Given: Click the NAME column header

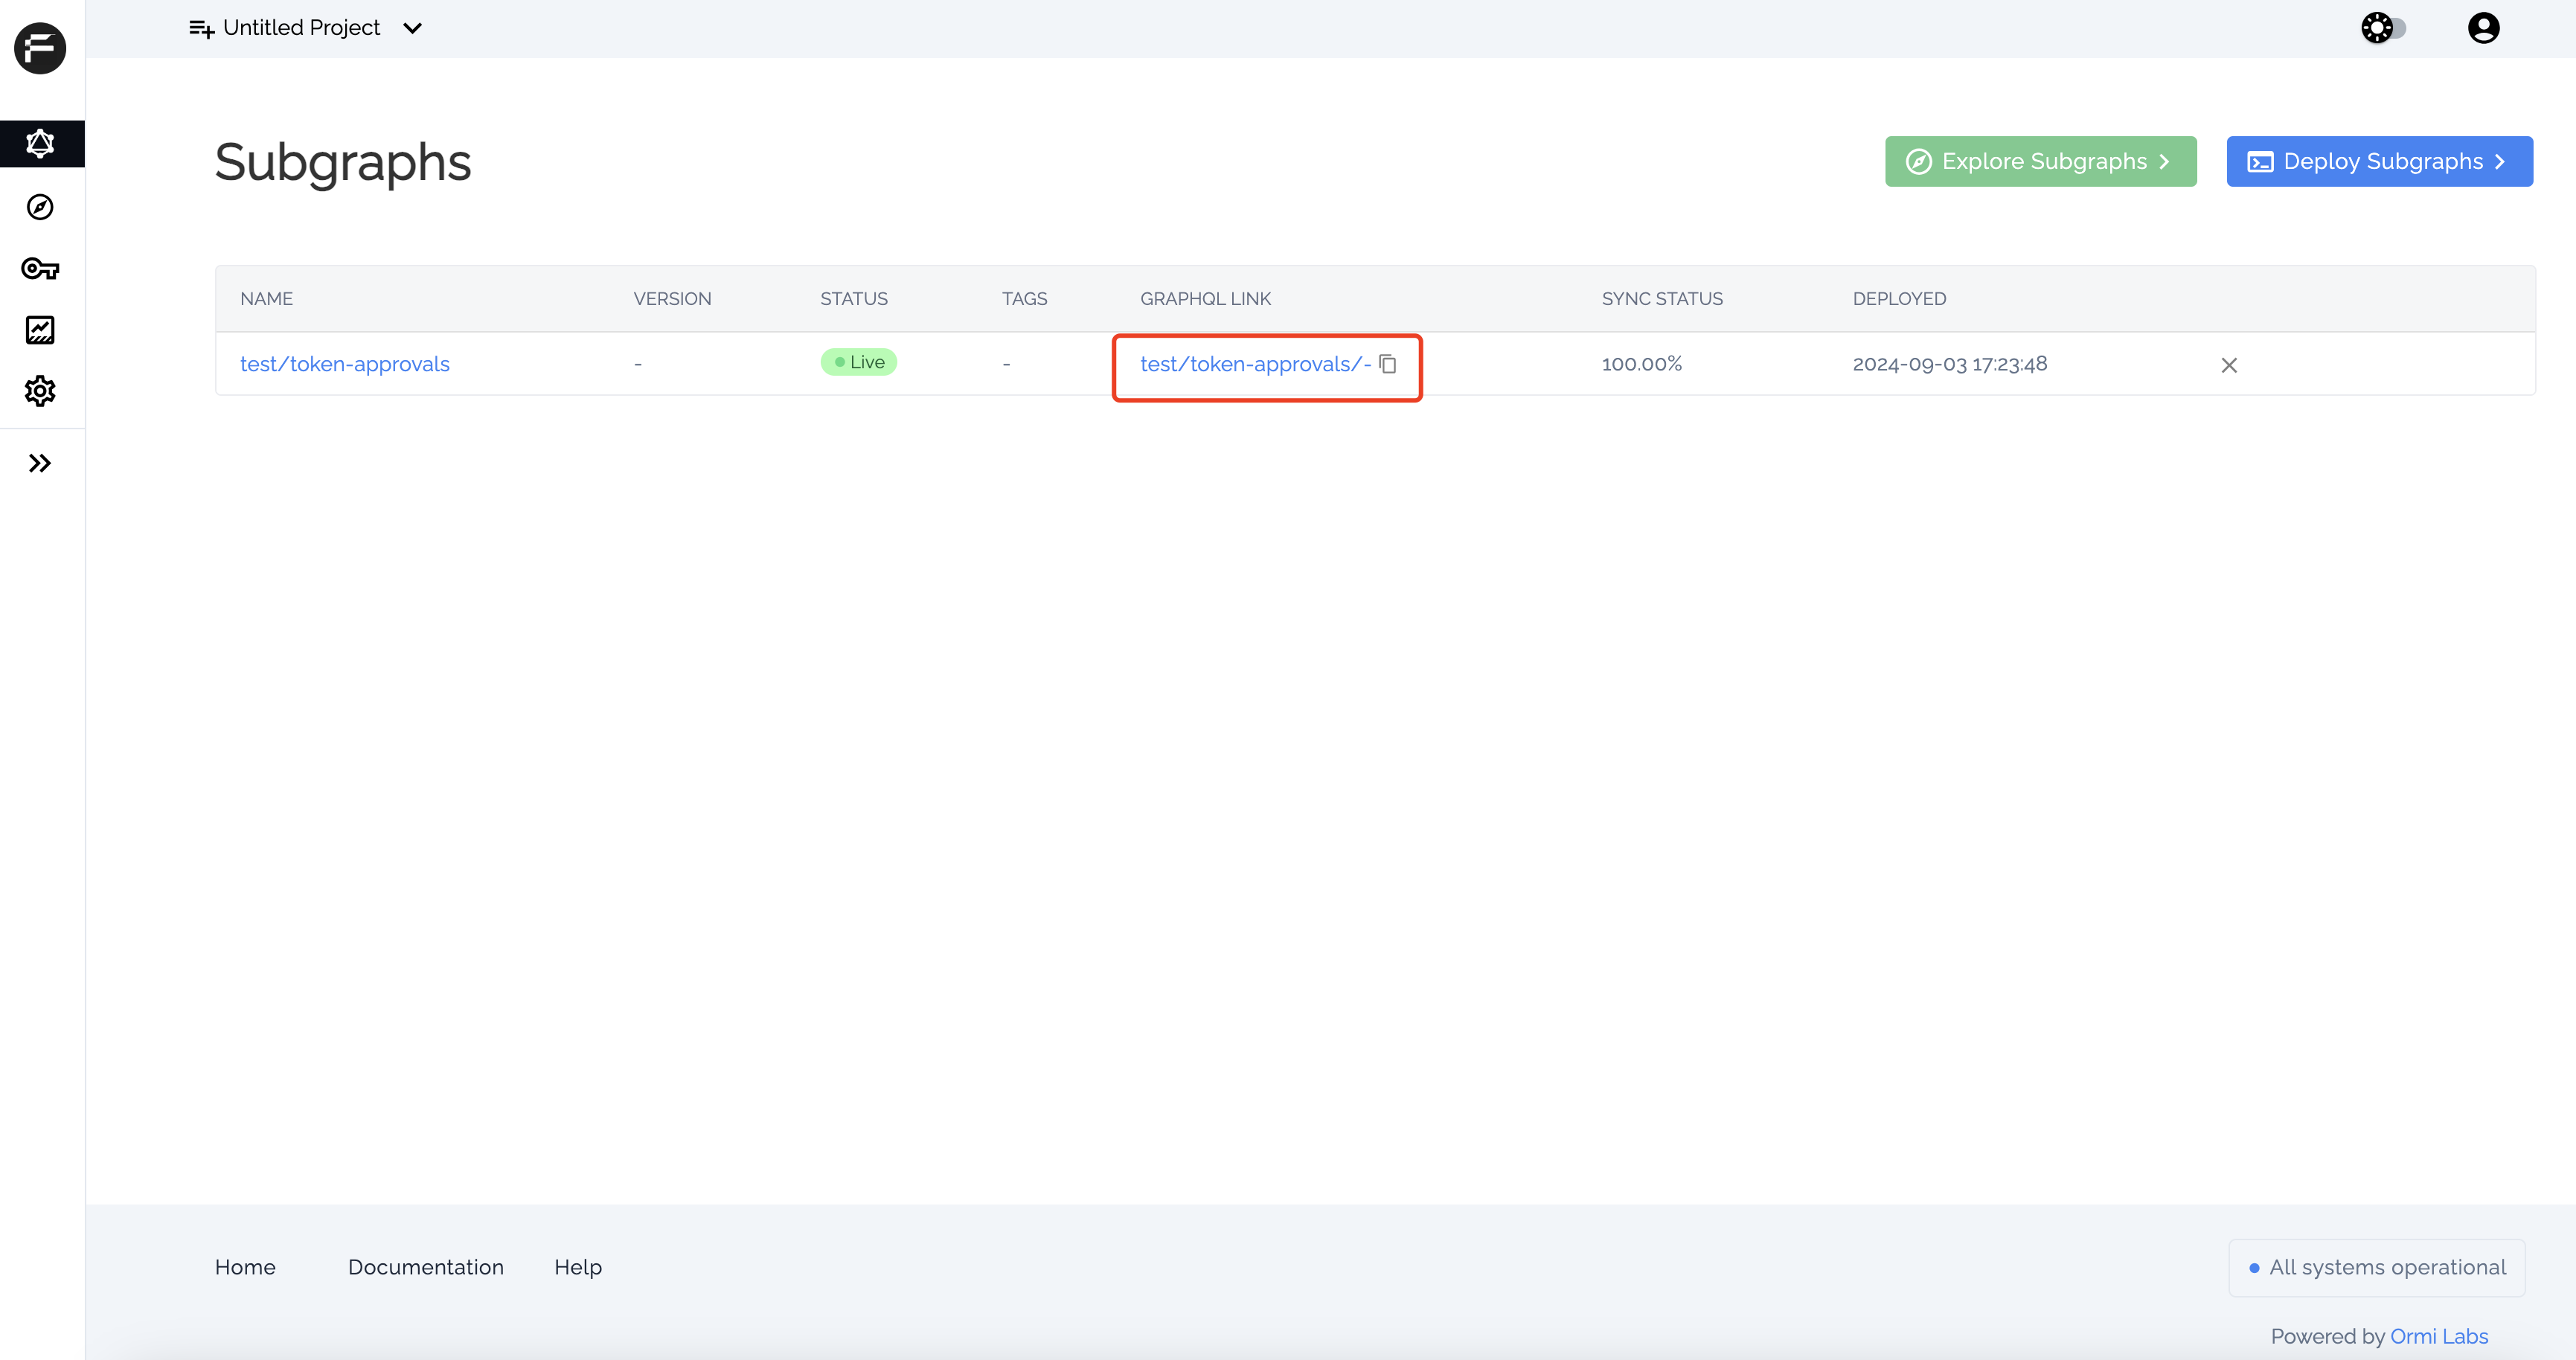Looking at the screenshot, I should [266, 299].
